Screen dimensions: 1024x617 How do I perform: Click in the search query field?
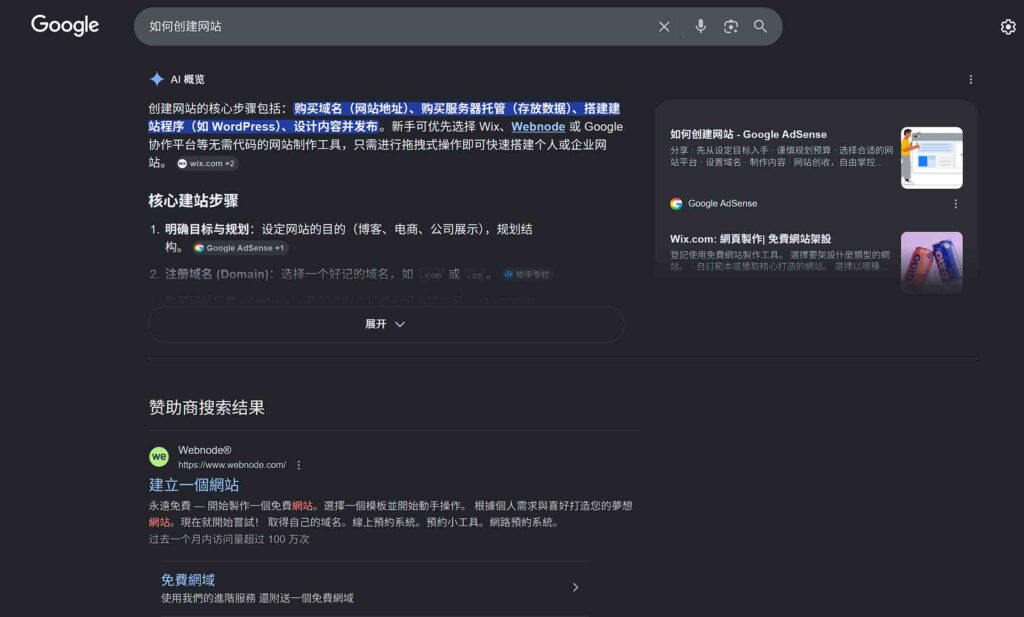398,26
